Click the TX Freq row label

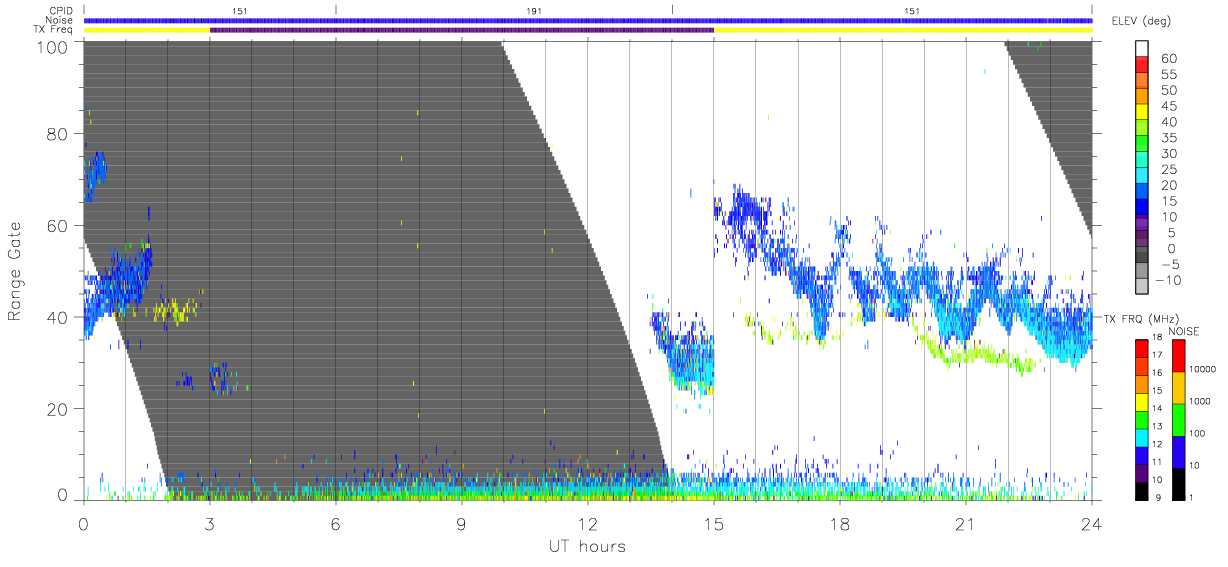54,29
